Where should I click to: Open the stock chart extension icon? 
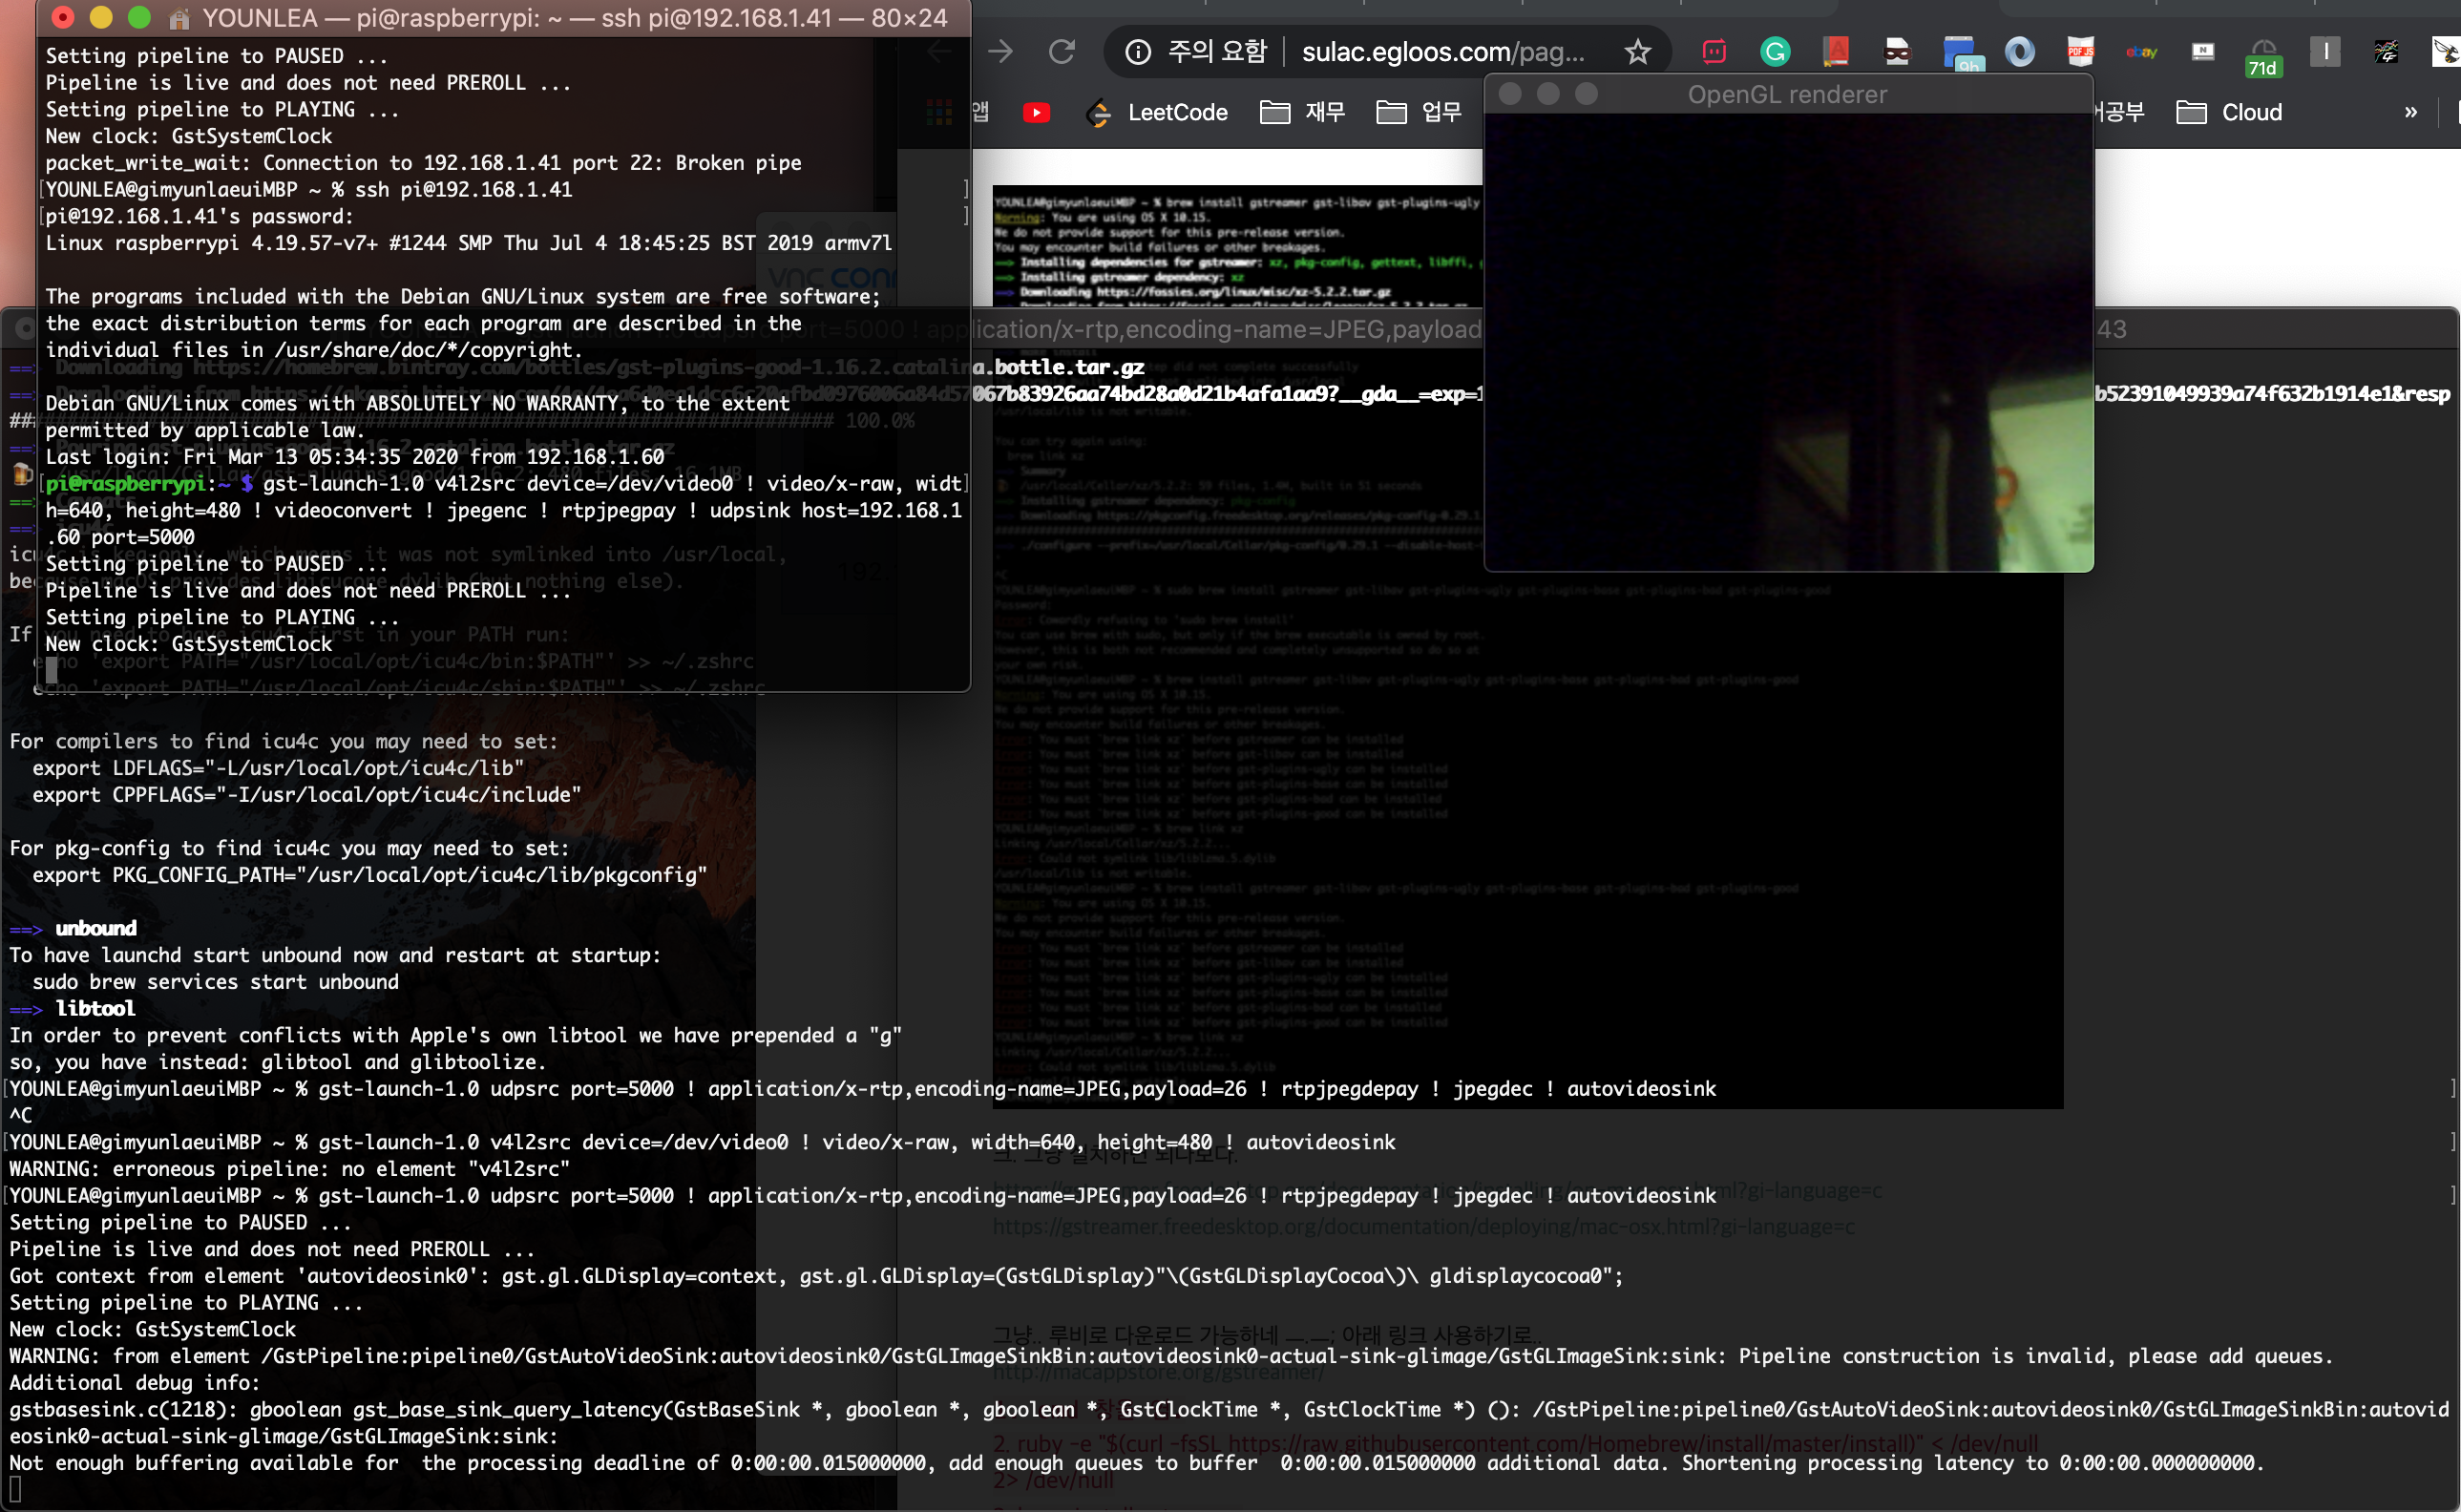pos(2386,51)
